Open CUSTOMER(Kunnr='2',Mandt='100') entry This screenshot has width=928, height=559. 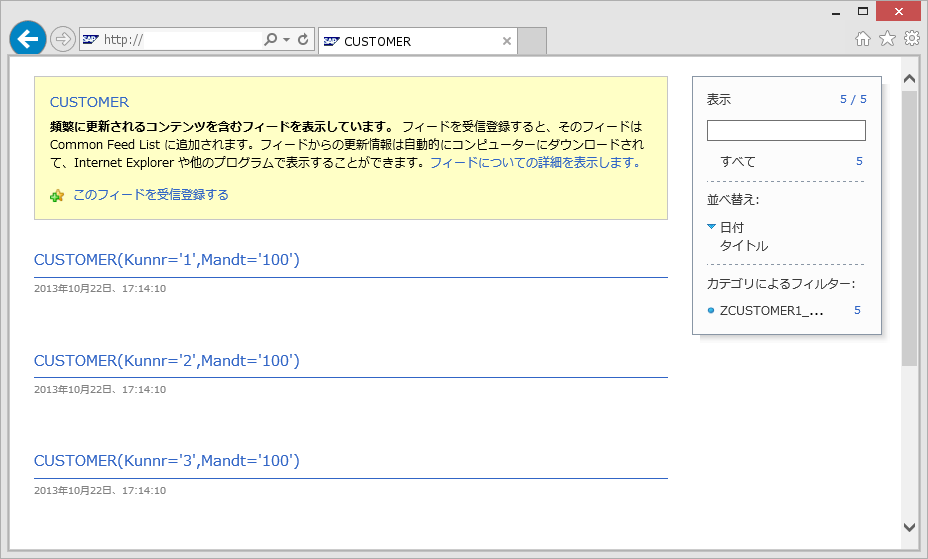(167, 360)
